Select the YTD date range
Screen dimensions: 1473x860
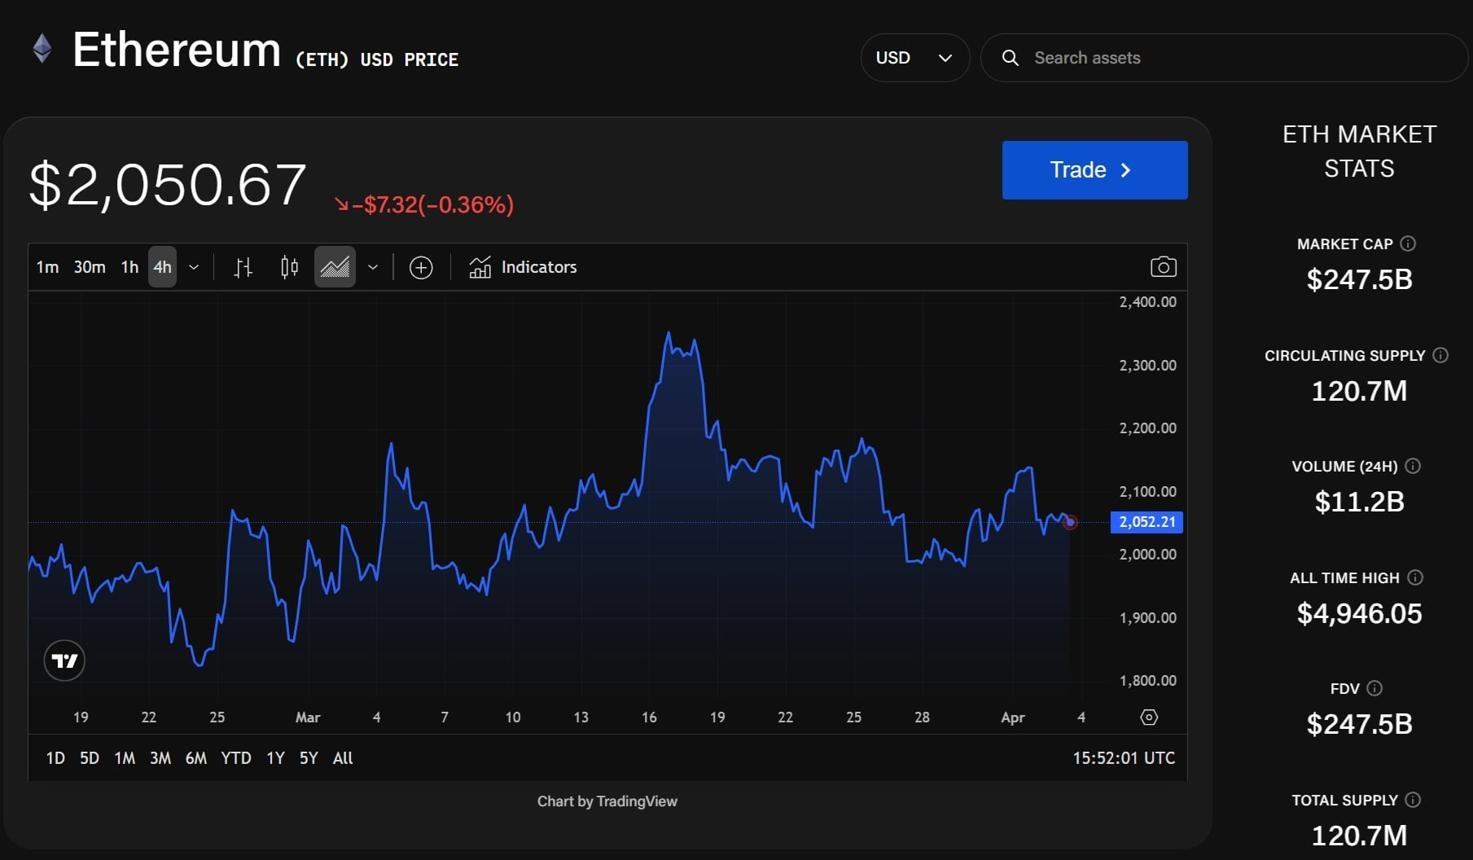[236, 758]
